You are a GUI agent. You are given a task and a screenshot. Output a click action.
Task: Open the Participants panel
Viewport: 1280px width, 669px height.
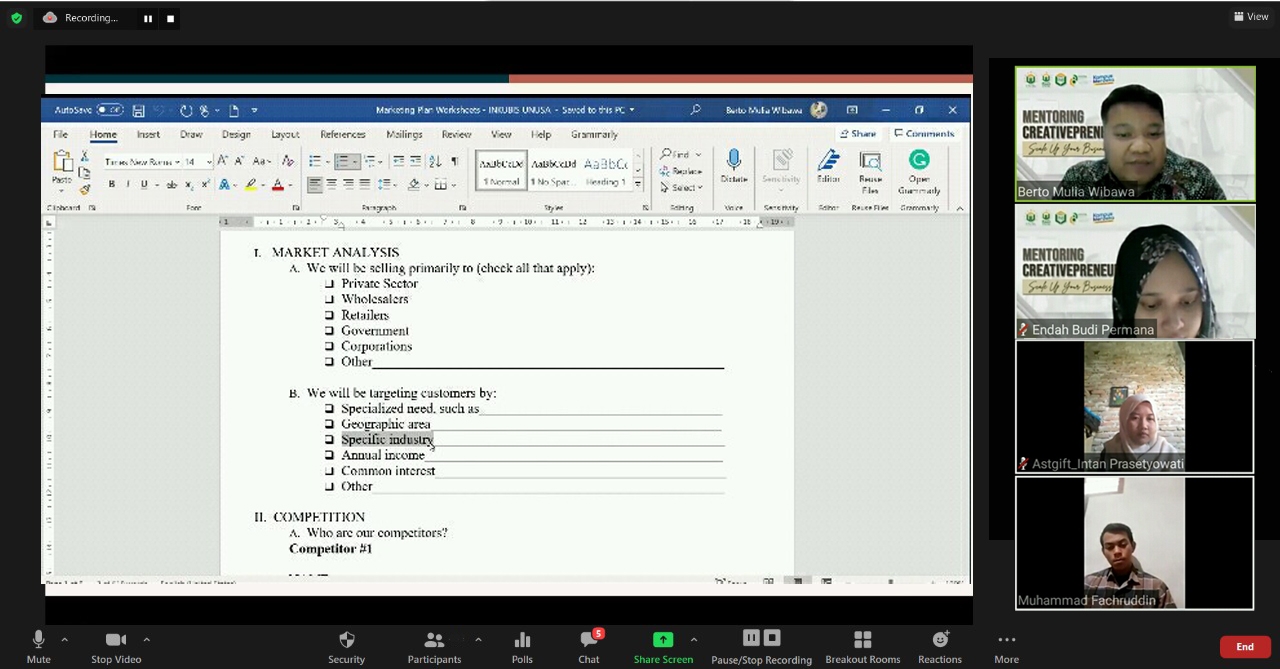coord(434,645)
